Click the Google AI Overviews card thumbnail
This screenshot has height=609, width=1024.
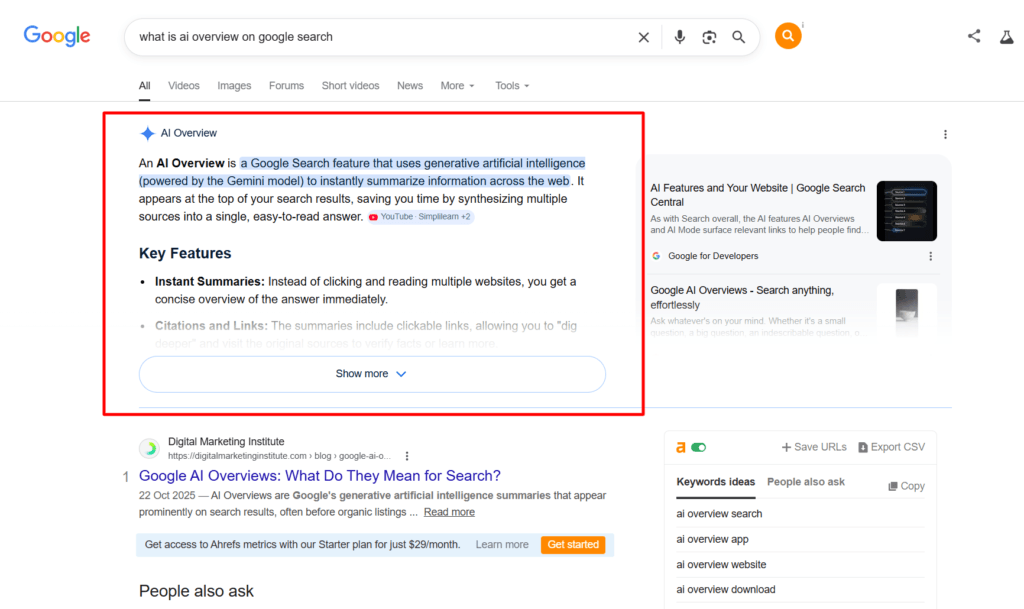click(906, 309)
